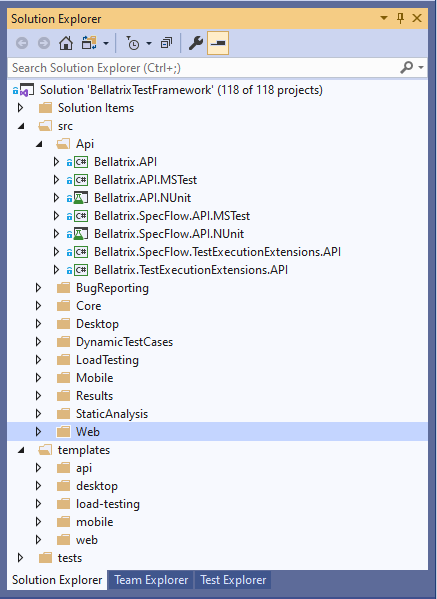The height and width of the screenshot is (599, 437).
Task: Select the BellatrixTestFramework solution node
Action: tap(181, 90)
